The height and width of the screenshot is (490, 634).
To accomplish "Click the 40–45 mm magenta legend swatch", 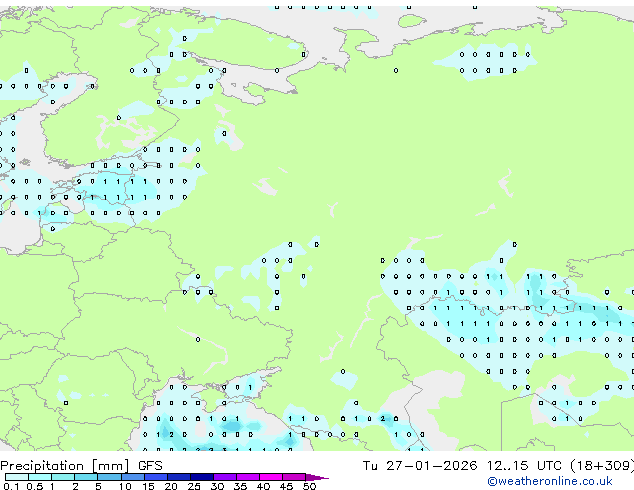I will 271,477.
